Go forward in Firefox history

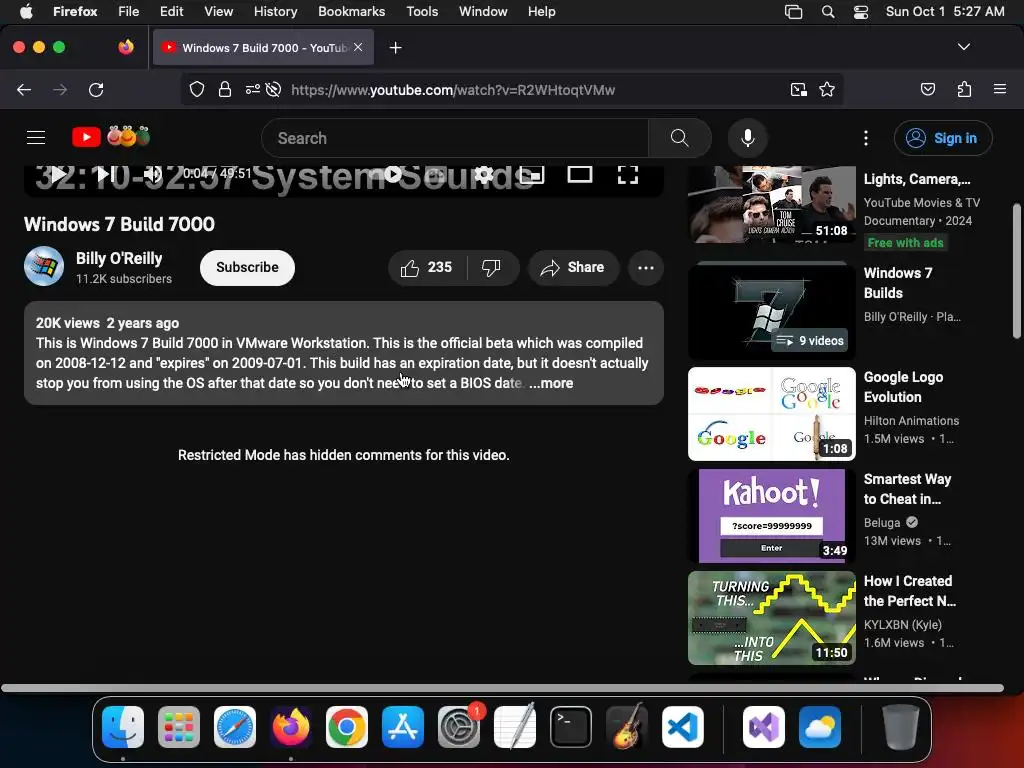(x=60, y=89)
